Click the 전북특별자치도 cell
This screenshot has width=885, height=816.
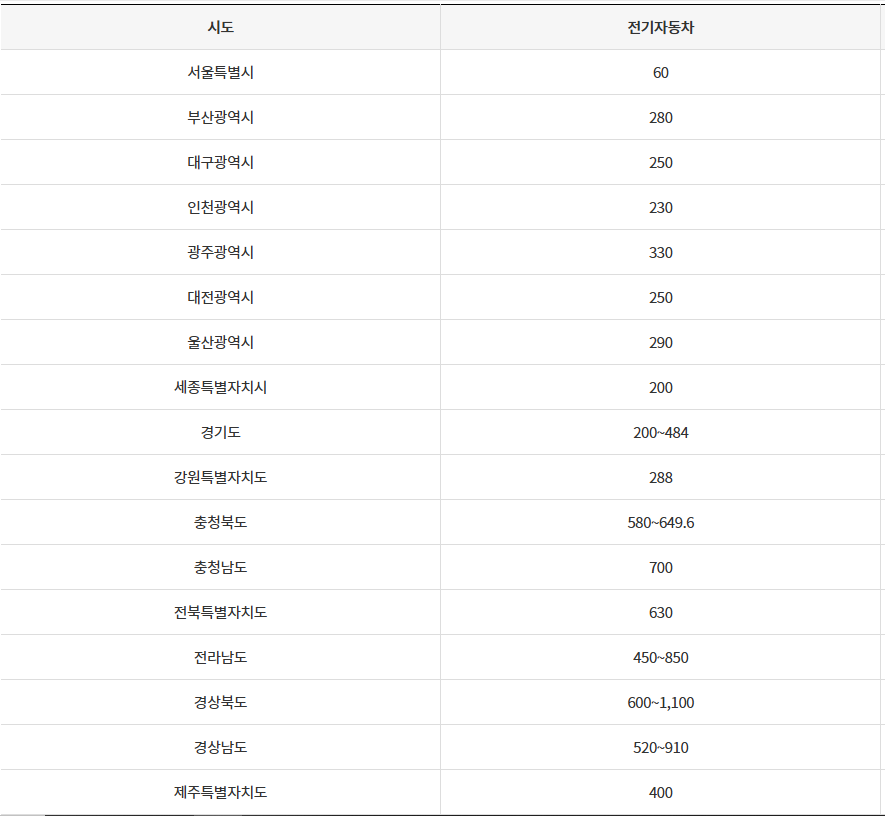tap(221, 612)
